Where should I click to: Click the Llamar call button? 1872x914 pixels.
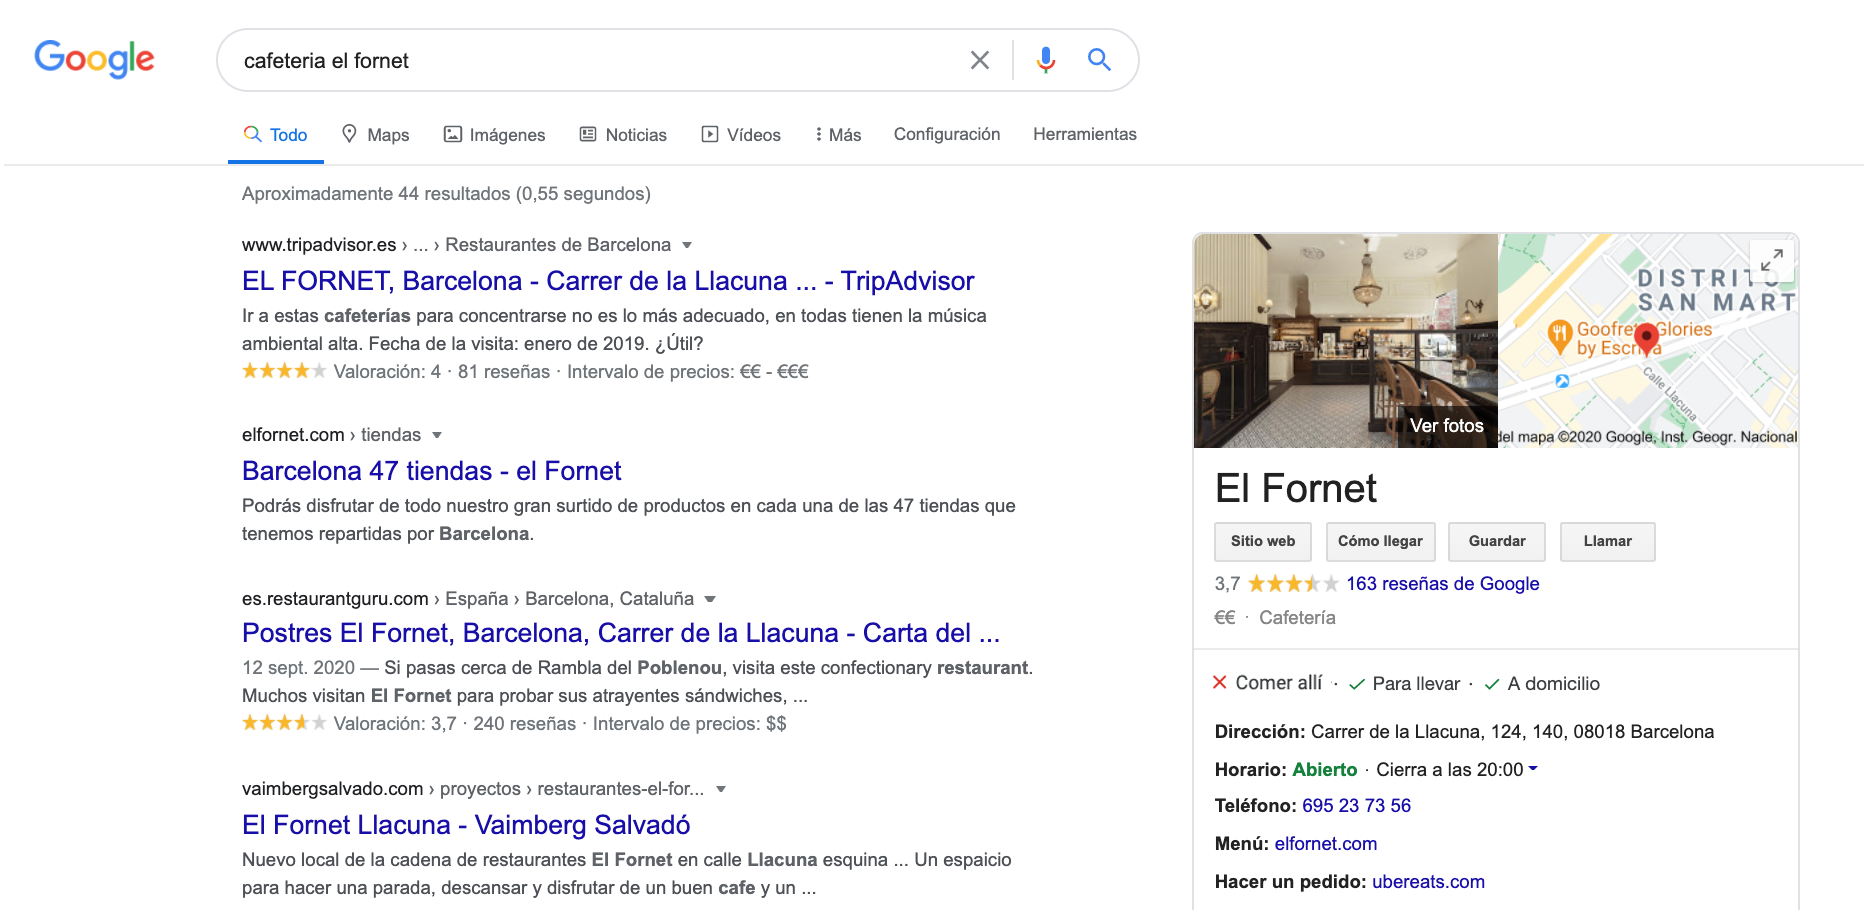[x=1607, y=541]
